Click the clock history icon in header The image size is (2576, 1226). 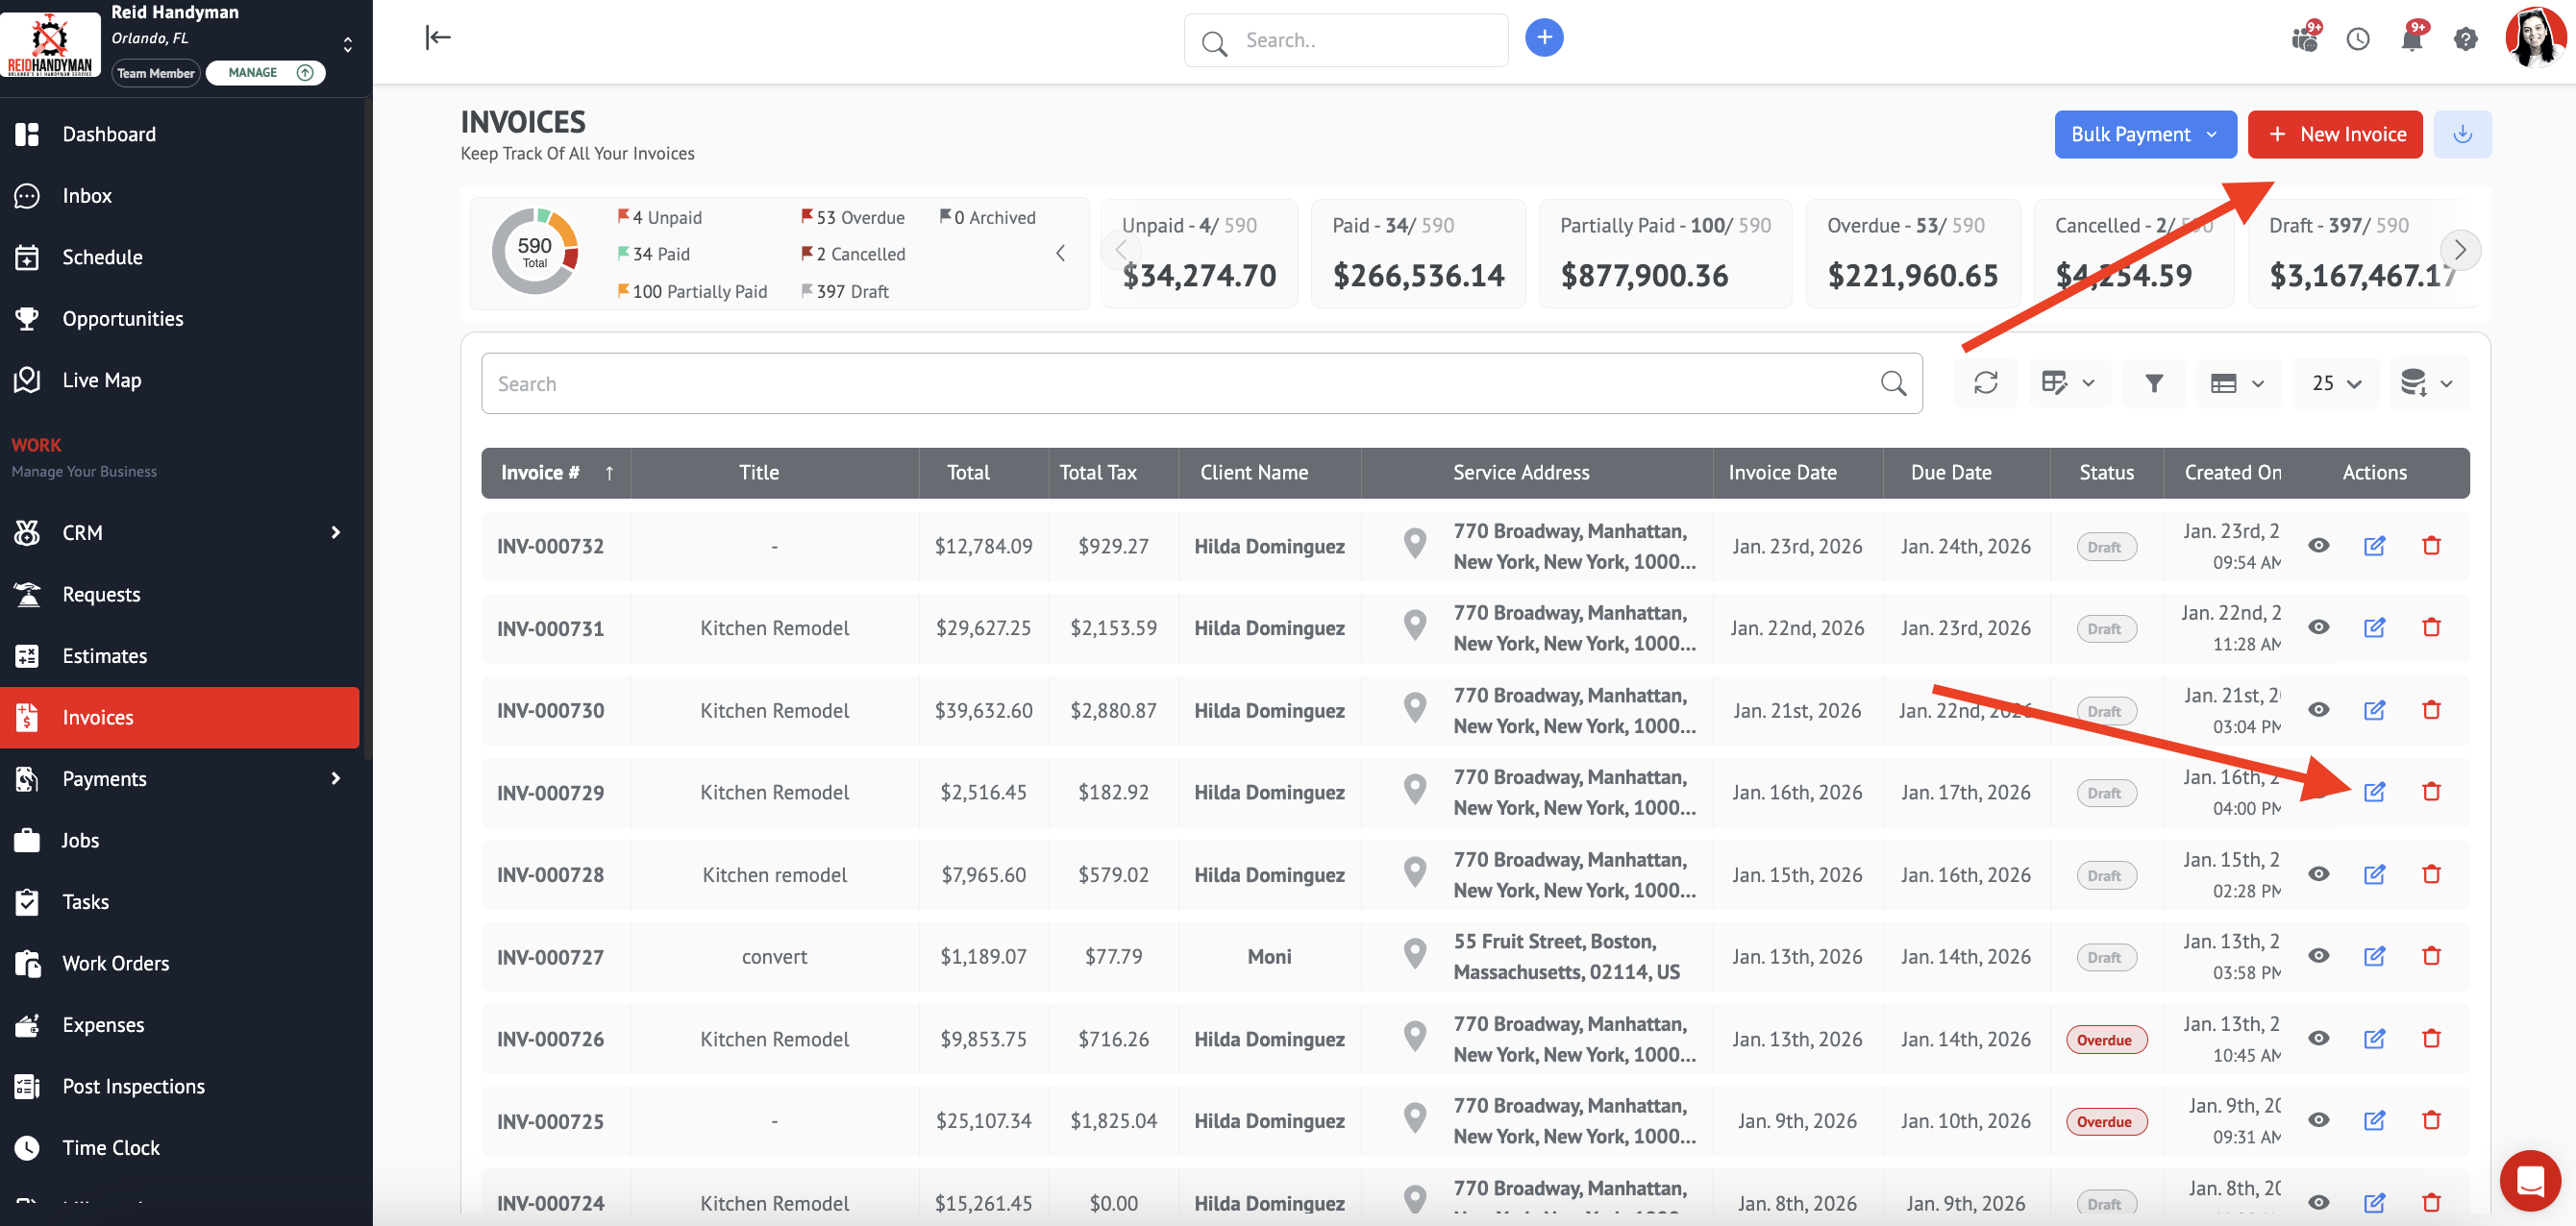click(x=2357, y=39)
